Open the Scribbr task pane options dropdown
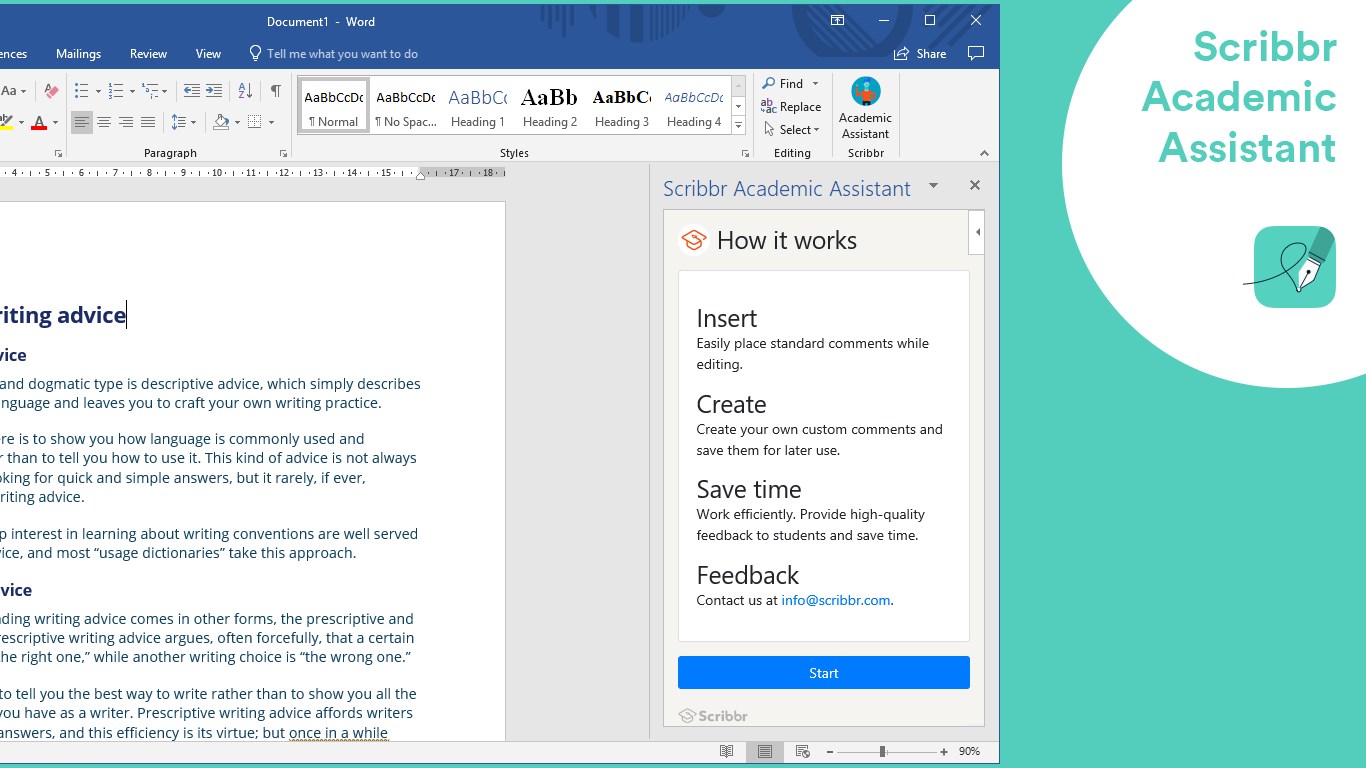 [x=933, y=185]
